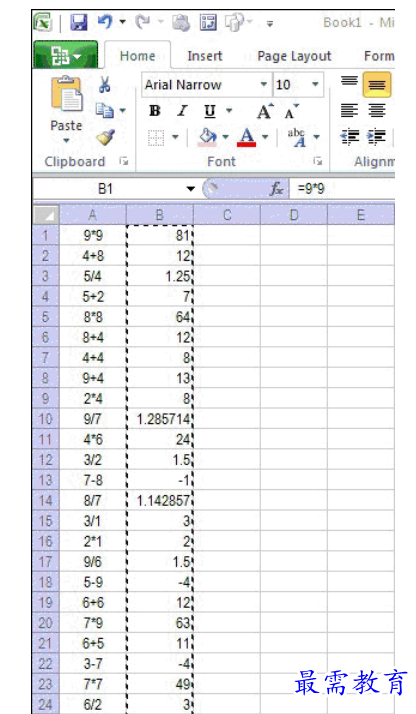Click the Increase Font Size icon

pos(265,111)
